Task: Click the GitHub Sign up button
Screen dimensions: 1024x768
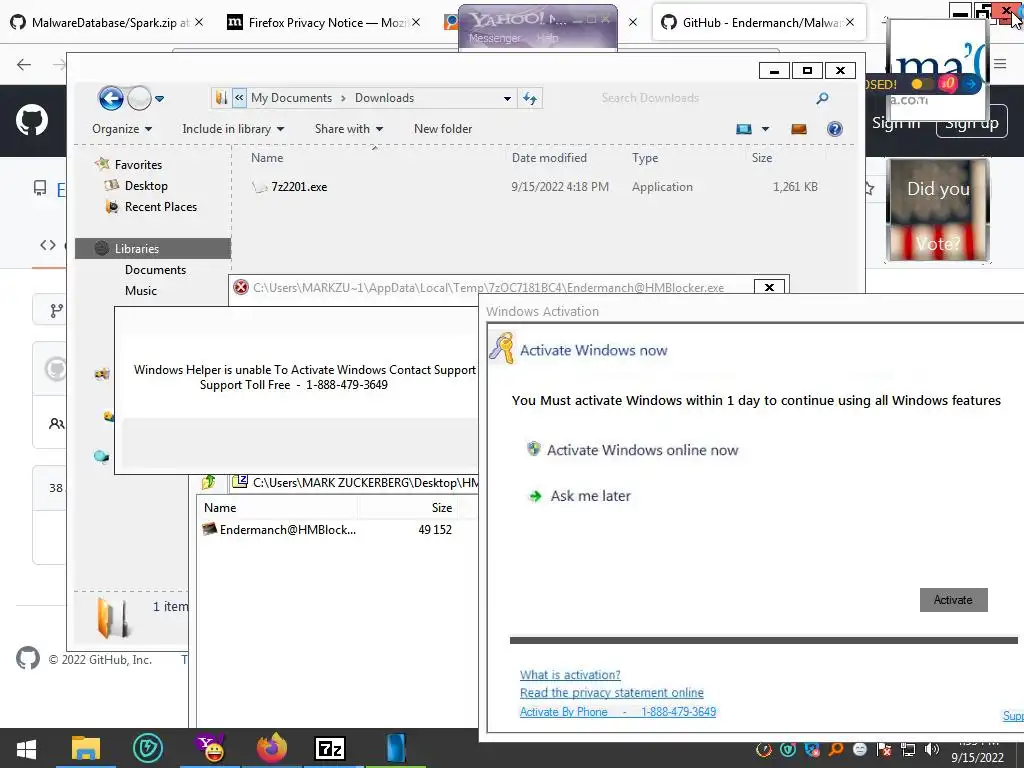Action: [x=972, y=123]
